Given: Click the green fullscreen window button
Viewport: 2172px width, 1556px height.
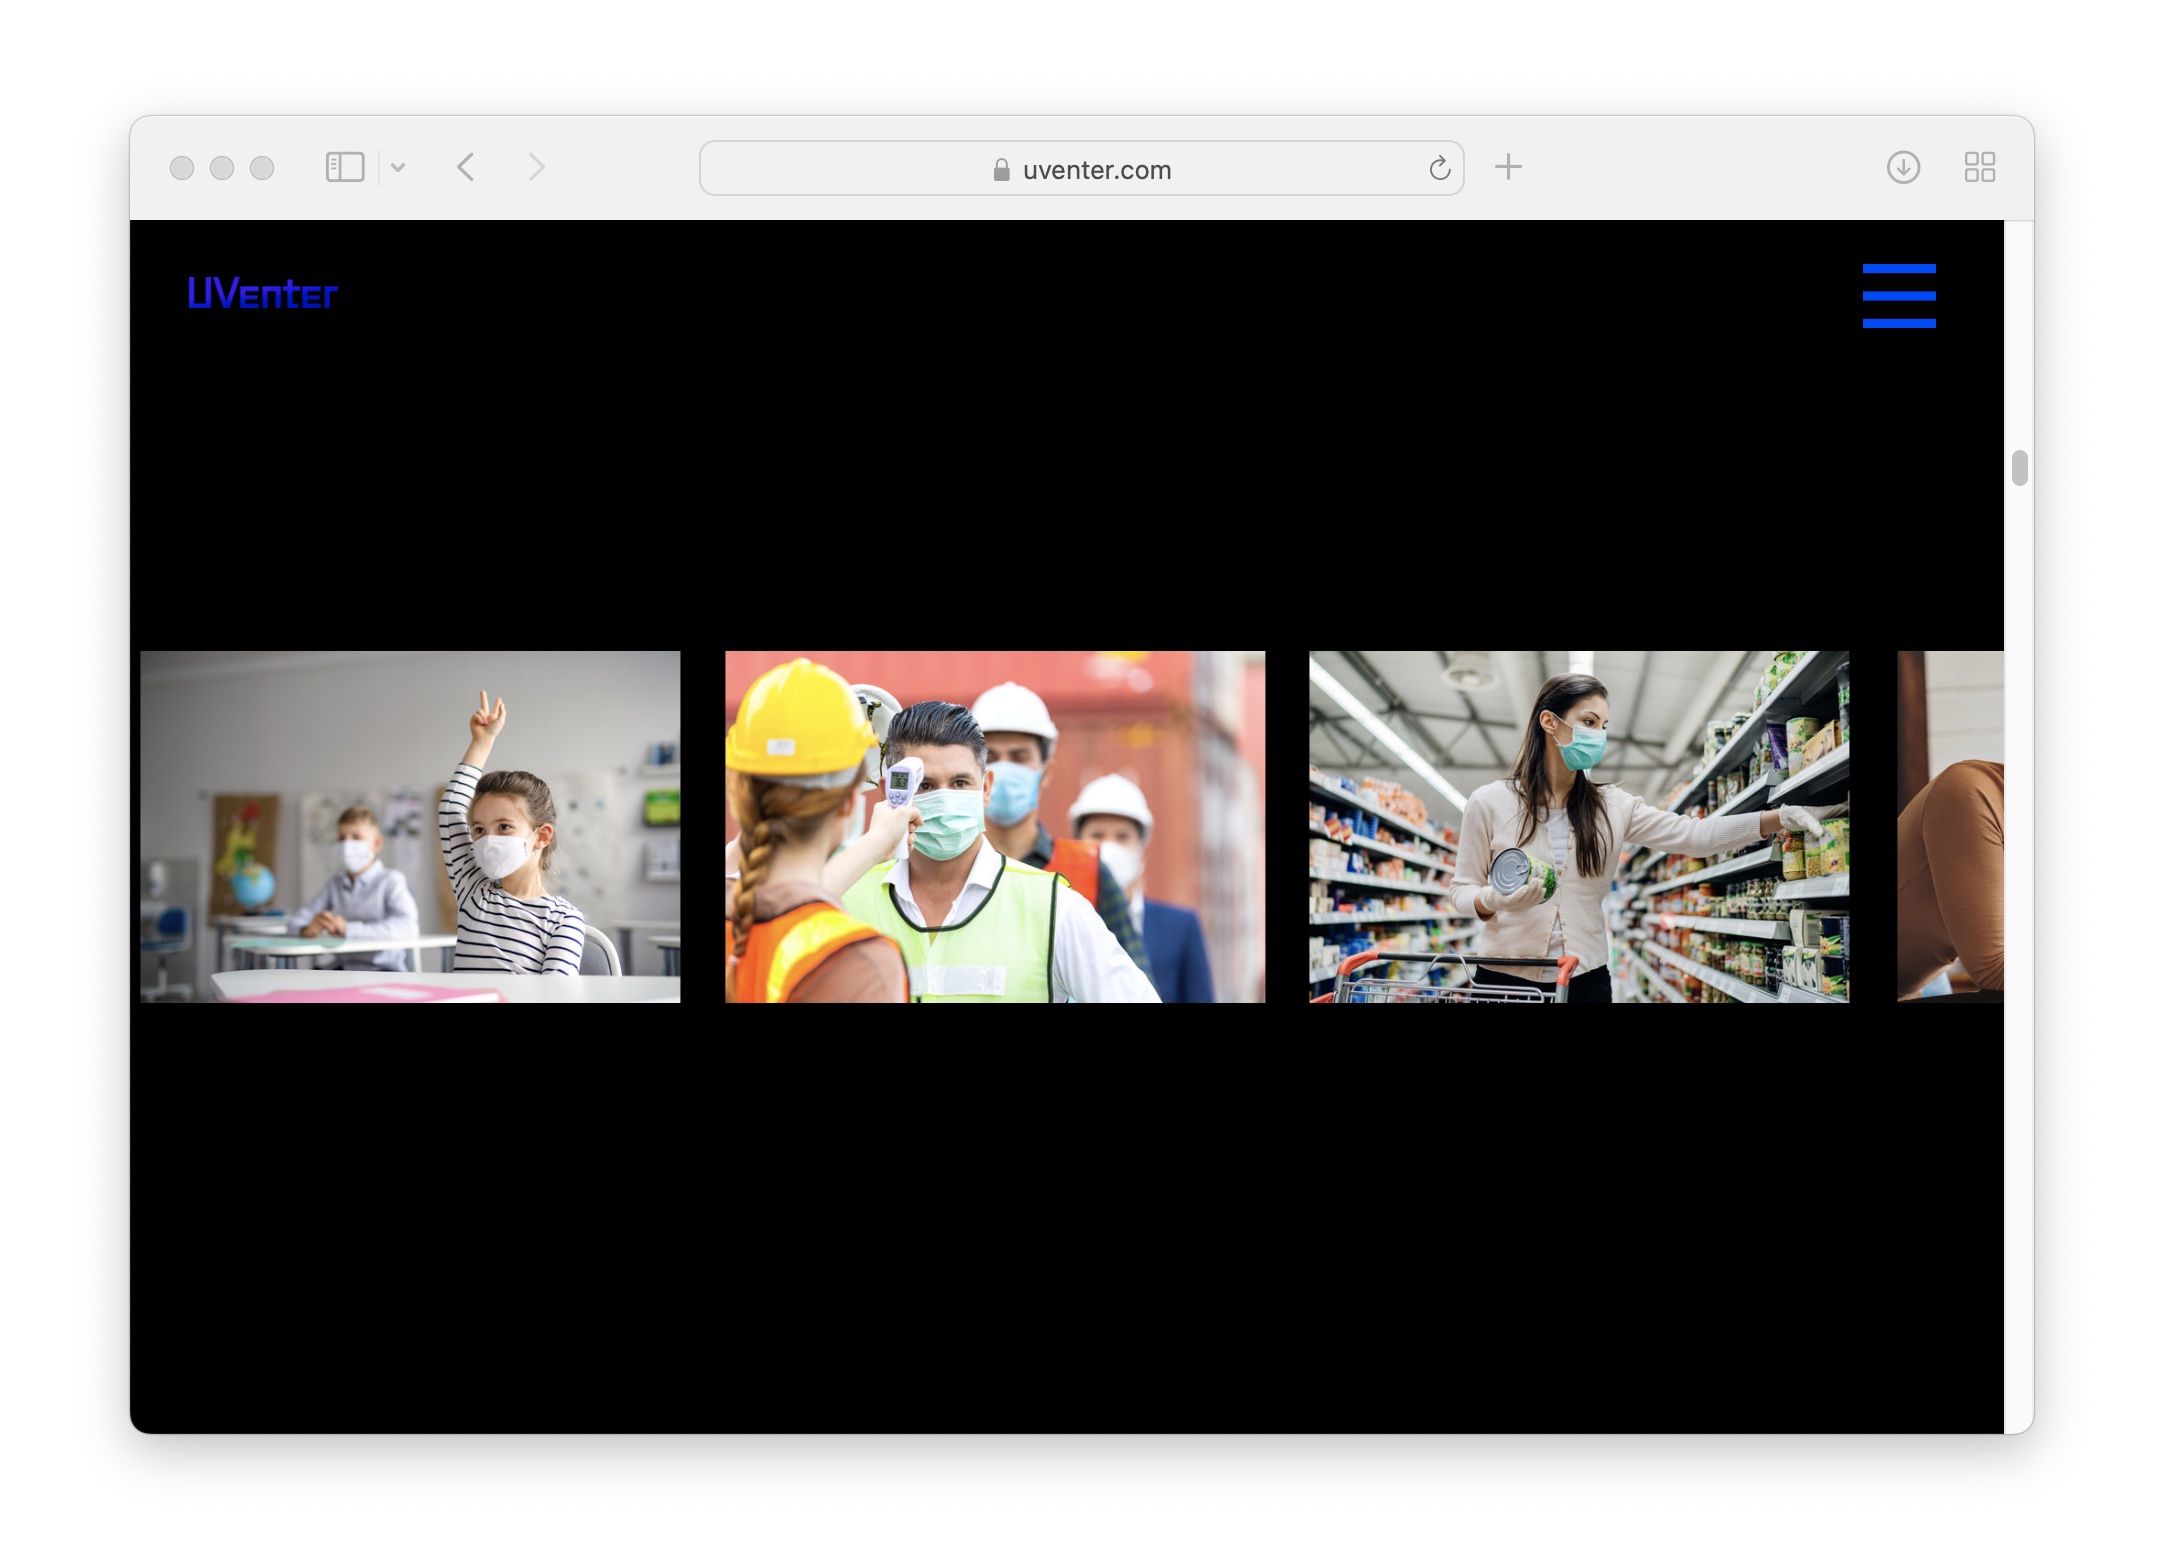Looking at the screenshot, I should point(262,168).
